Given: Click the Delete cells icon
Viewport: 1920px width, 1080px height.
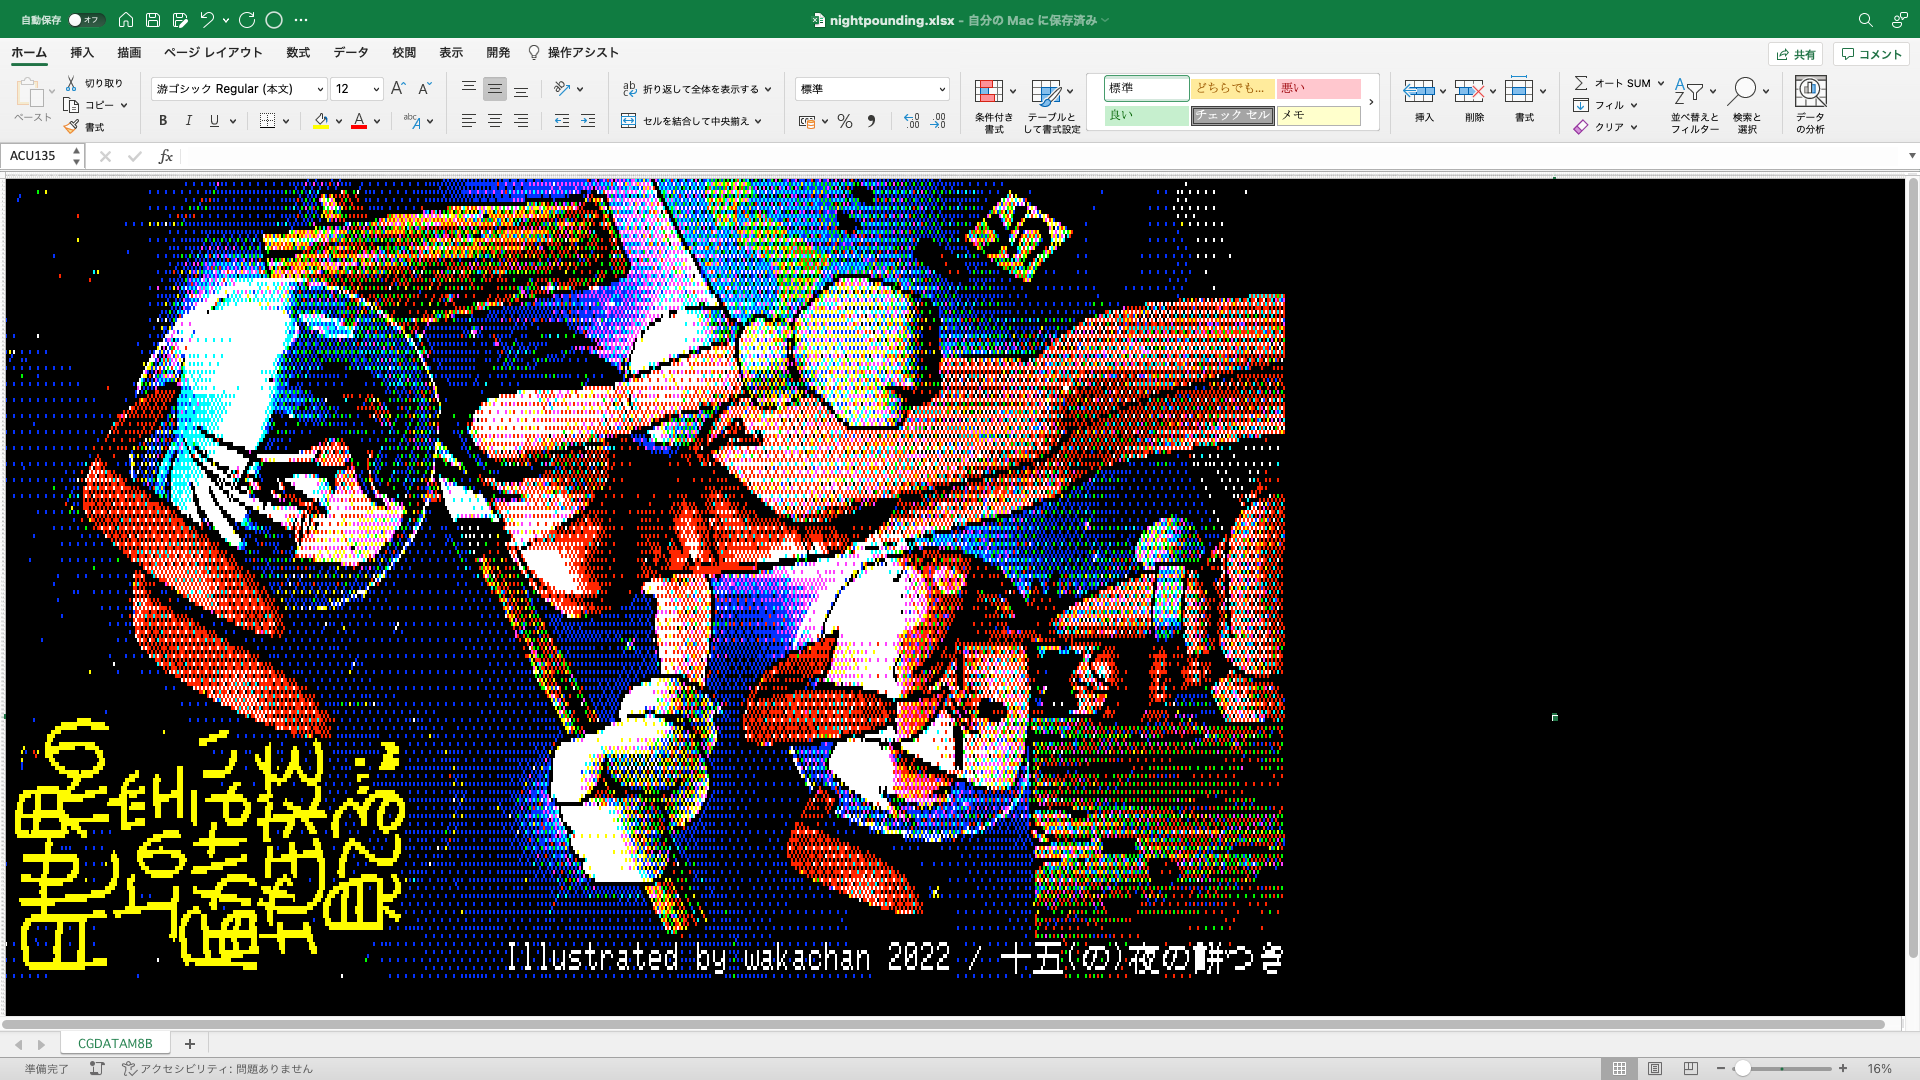Looking at the screenshot, I should (x=1468, y=92).
